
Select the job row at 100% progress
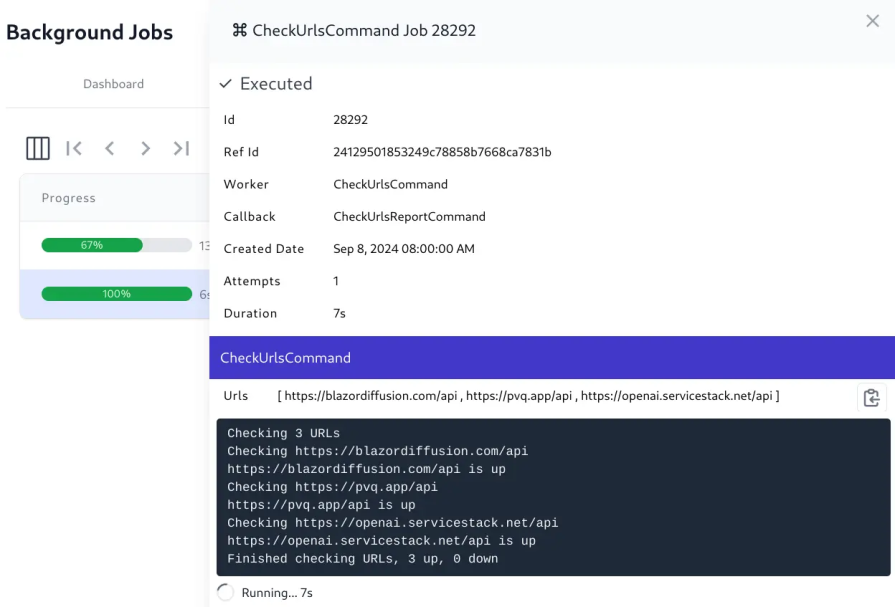pyautogui.click(x=115, y=294)
